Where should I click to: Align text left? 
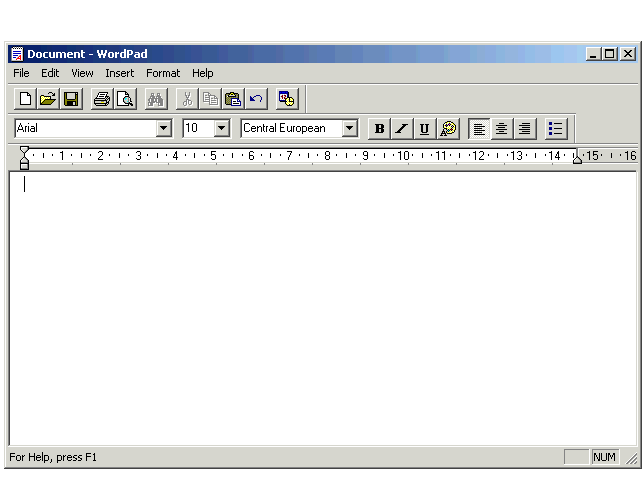[479, 129]
